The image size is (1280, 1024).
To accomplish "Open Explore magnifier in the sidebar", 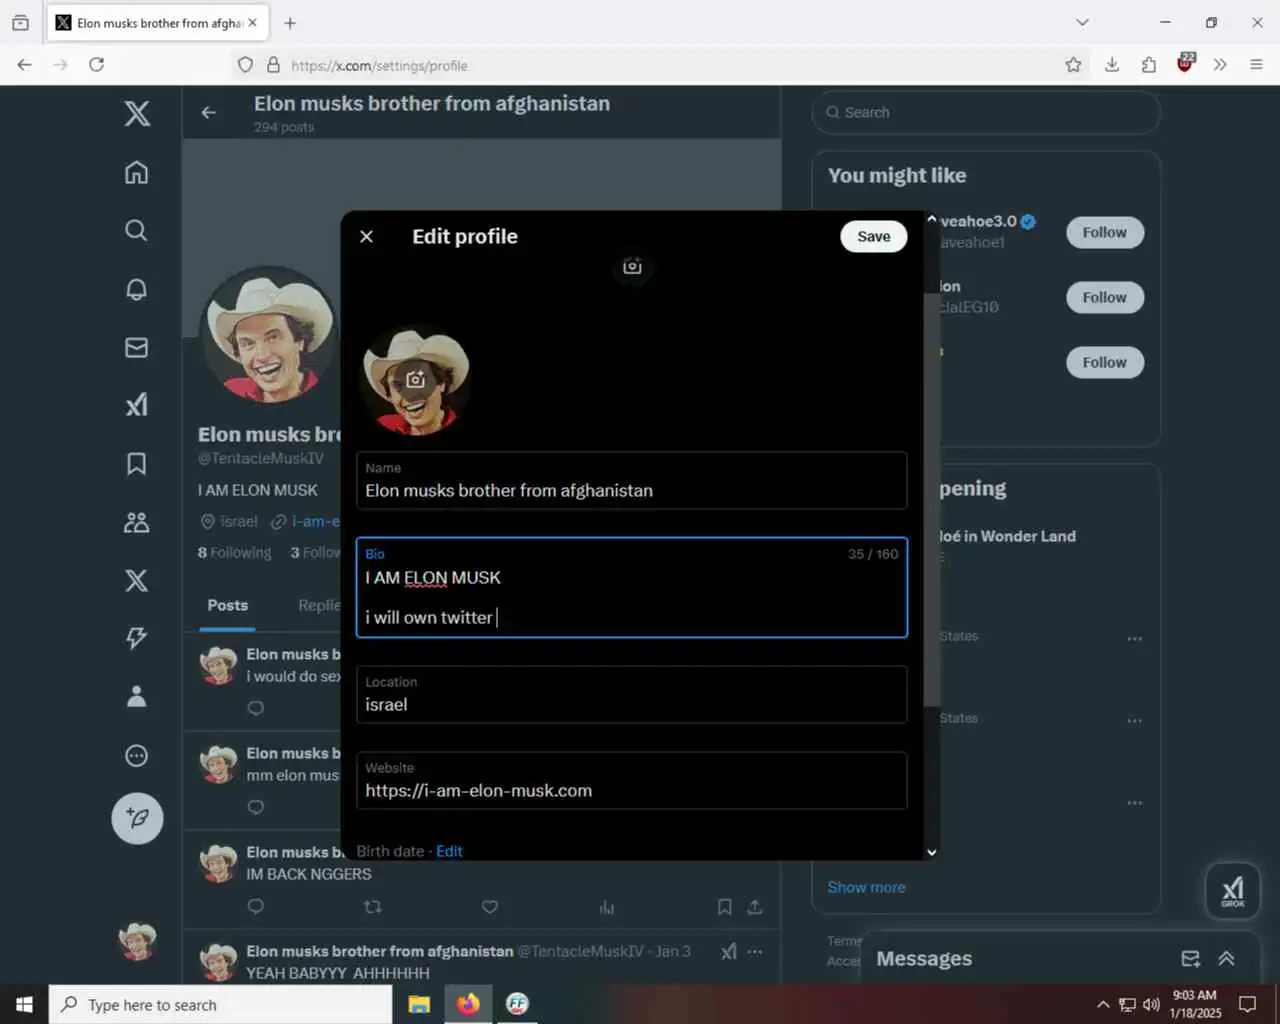I will pyautogui.click(x=137, y=231).
